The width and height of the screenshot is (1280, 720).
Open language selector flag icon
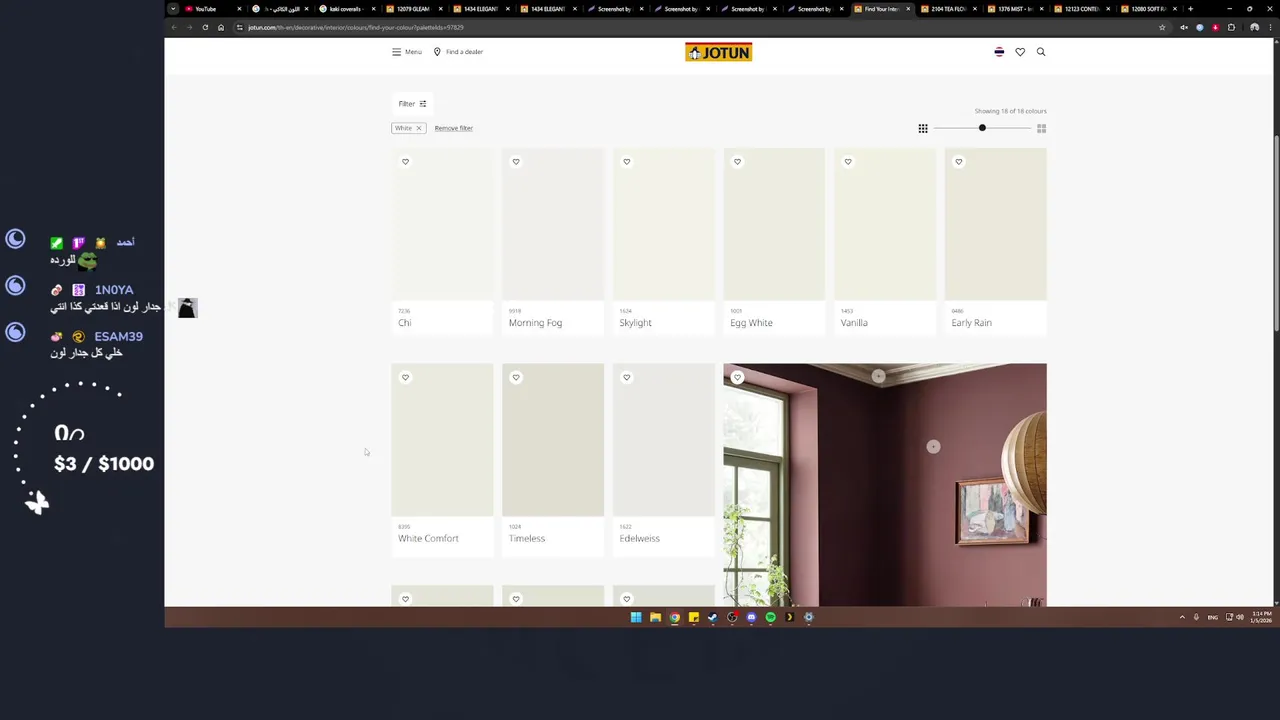(x=999, y=52)
